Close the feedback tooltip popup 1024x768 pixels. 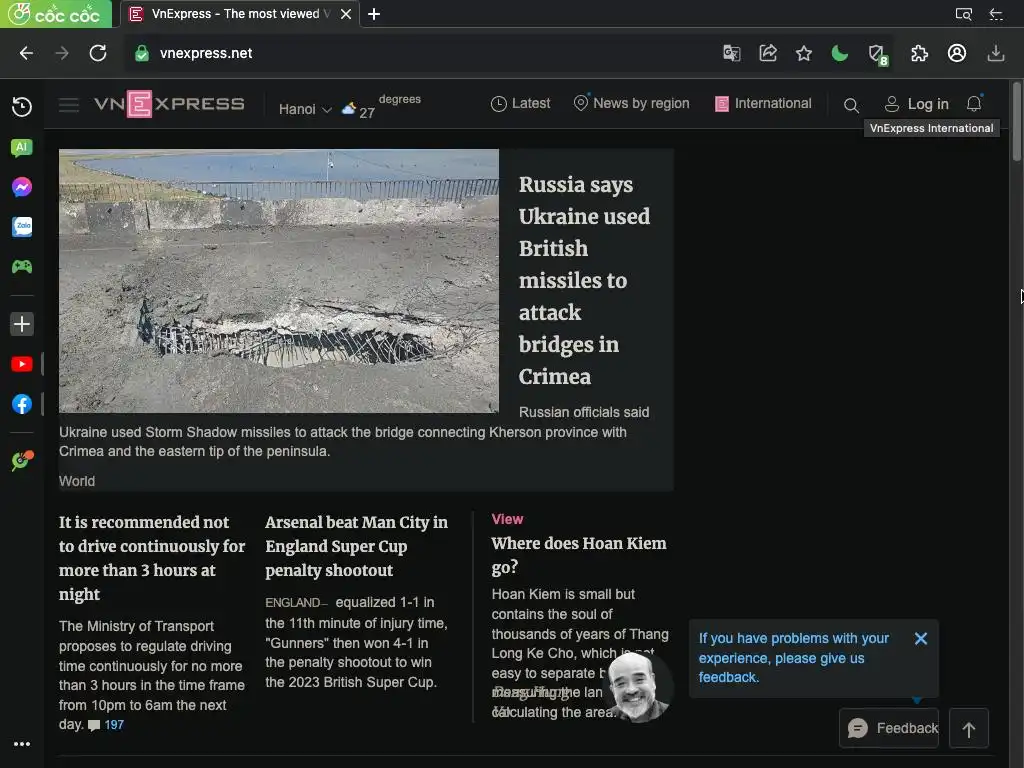click(x=921, y=639)
